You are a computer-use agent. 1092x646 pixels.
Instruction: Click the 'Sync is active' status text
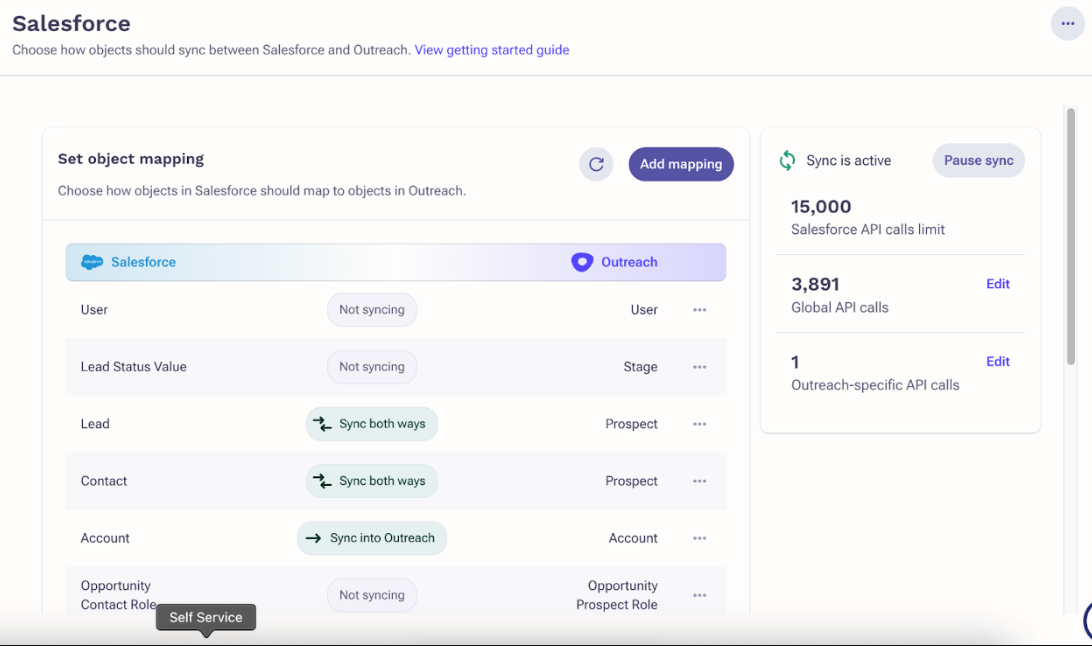(848, 161)
